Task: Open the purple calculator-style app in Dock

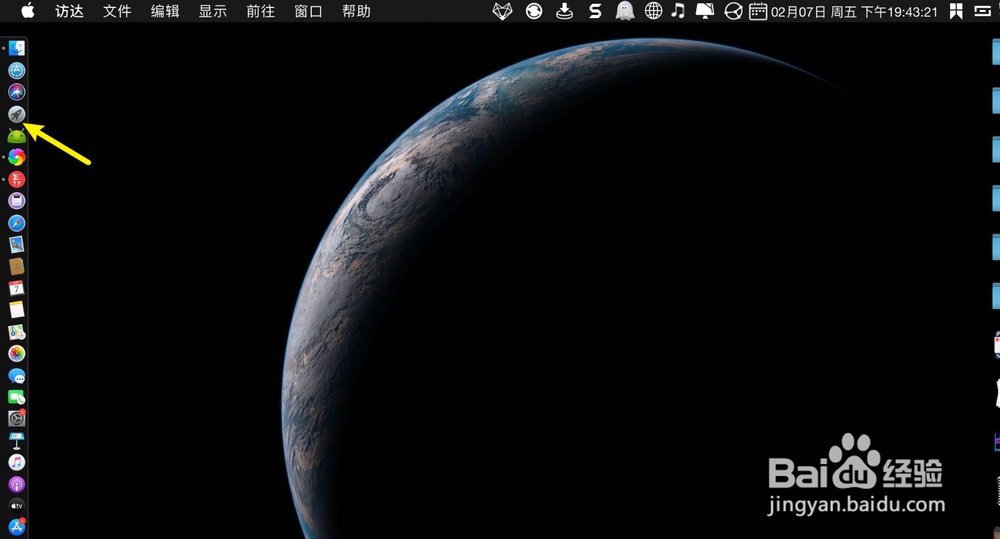Action: 17,201
